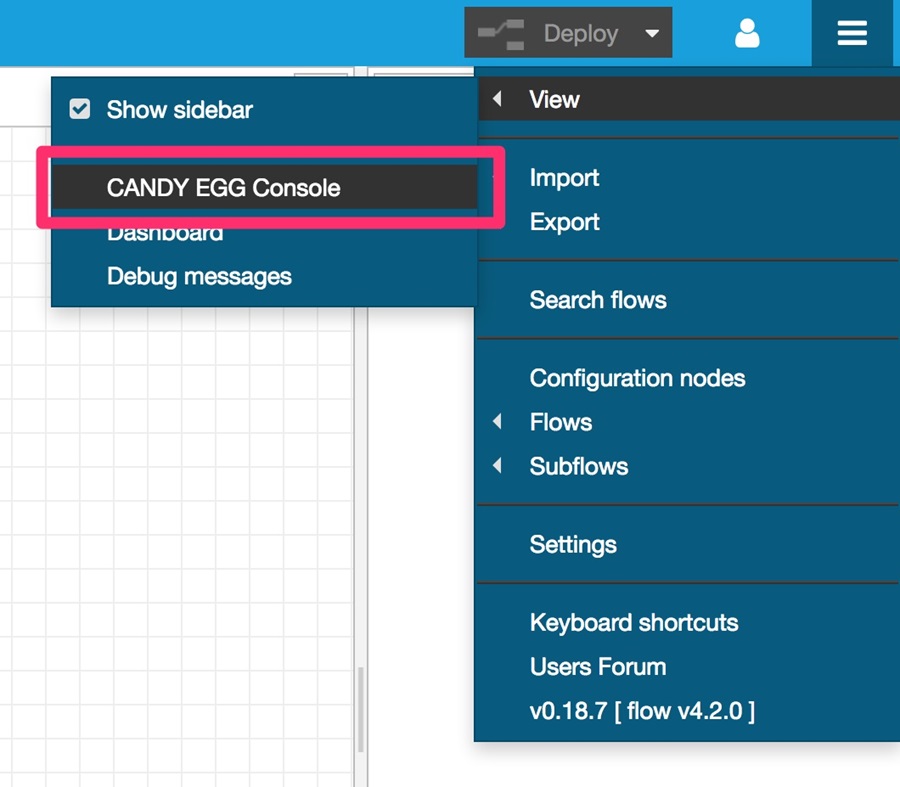900x787 pixels.
Task: Open the Export menu item
Action: pos(689,222)
